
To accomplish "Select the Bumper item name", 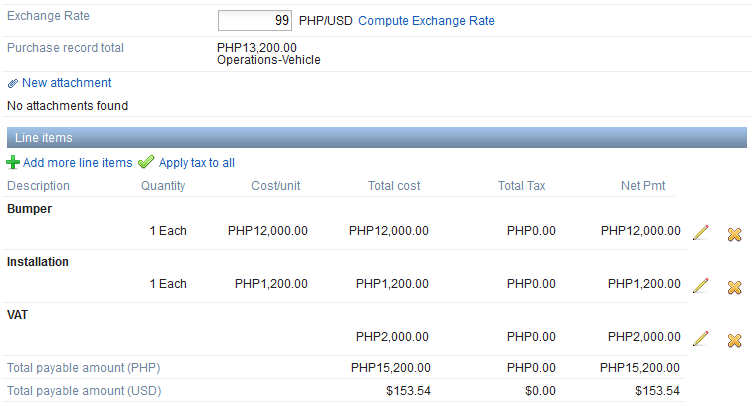I will (30, 209).
